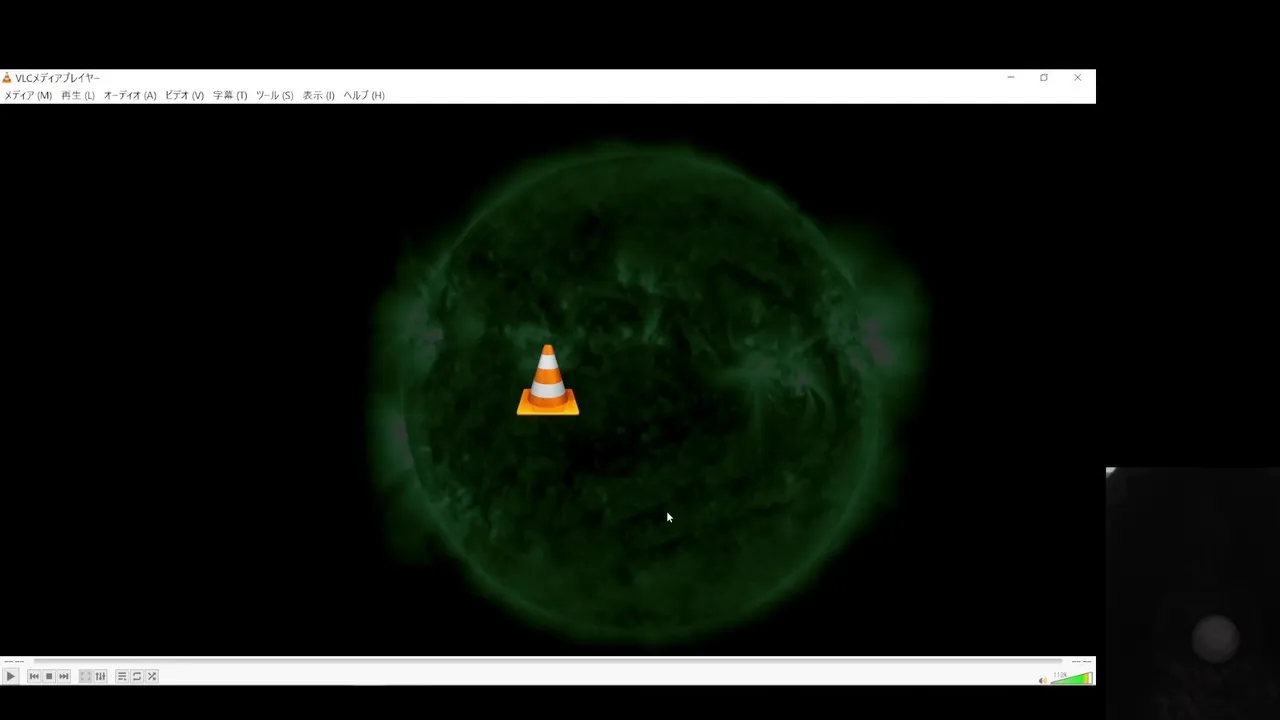Jump to the previous track

(x=34, y=677)
